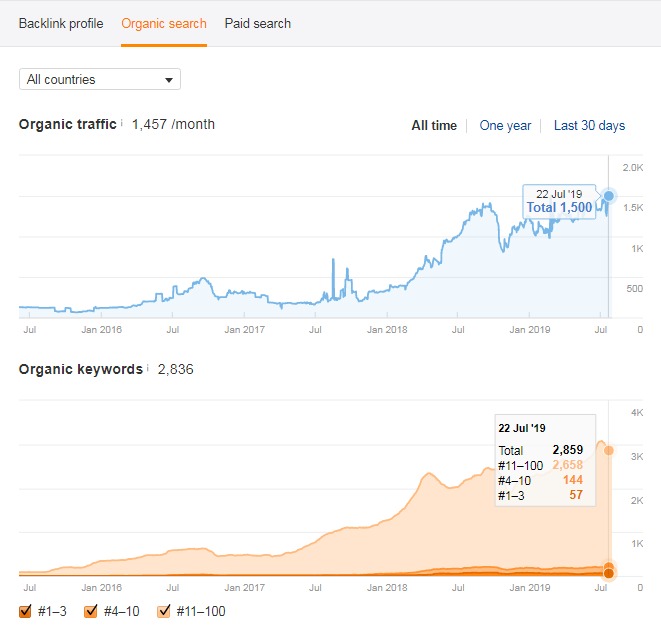Click the blue traffic data point marker
Viewport: 661px width, 636px height.
point(609,196)
